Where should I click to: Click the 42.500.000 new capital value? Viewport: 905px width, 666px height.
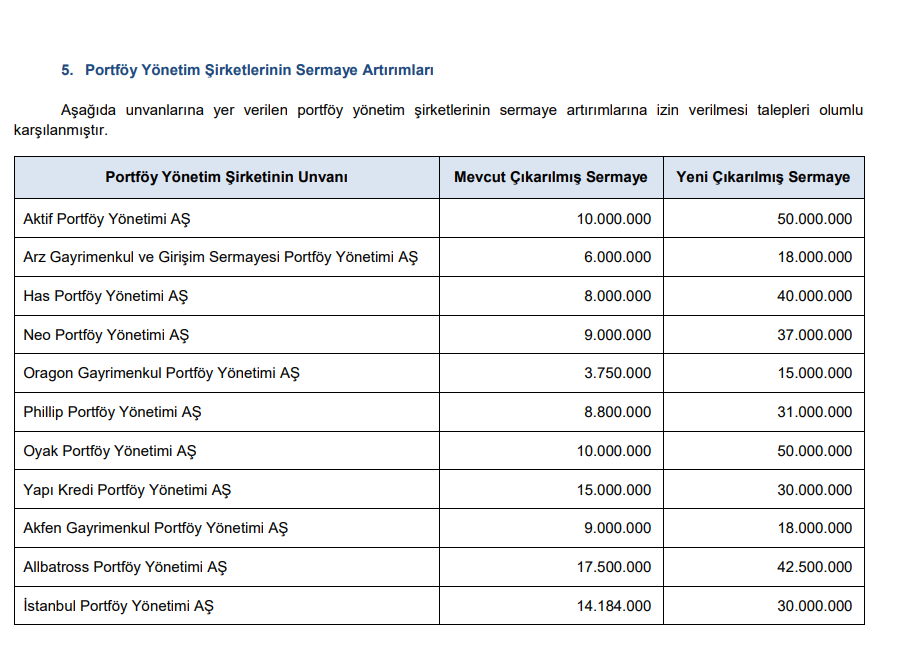pos(814,567)
